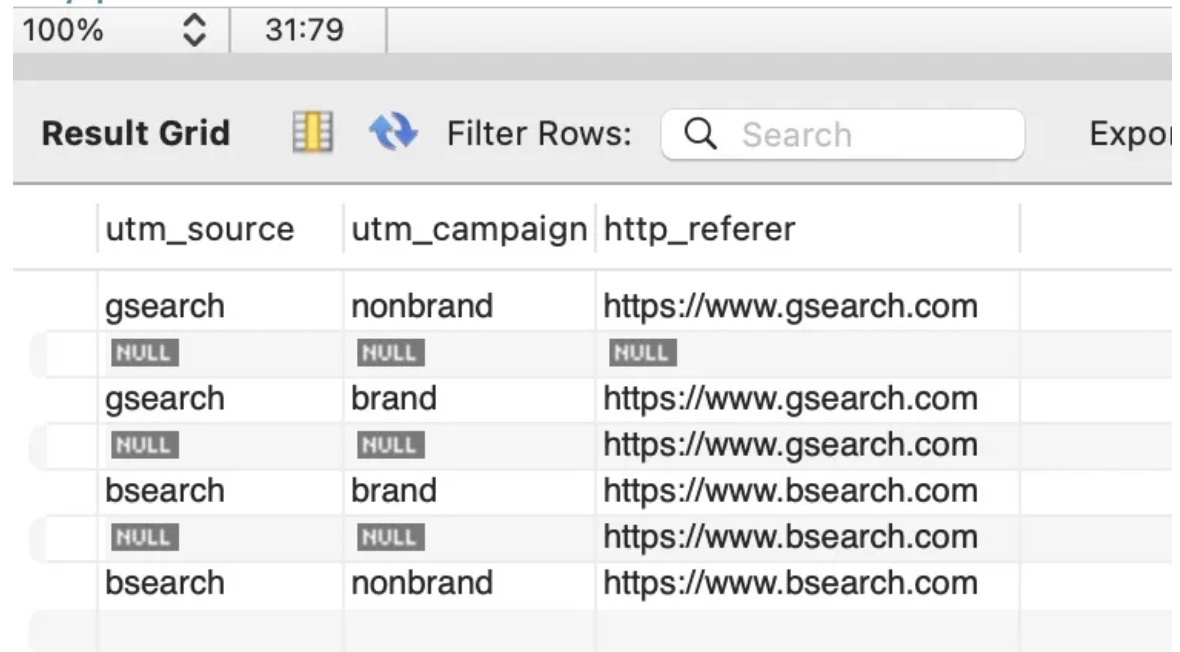Viewport: 1180px width, 652px height.
Task: Select last https://www.bsearch.com referer cell
Action: click(x=789, y=582)
